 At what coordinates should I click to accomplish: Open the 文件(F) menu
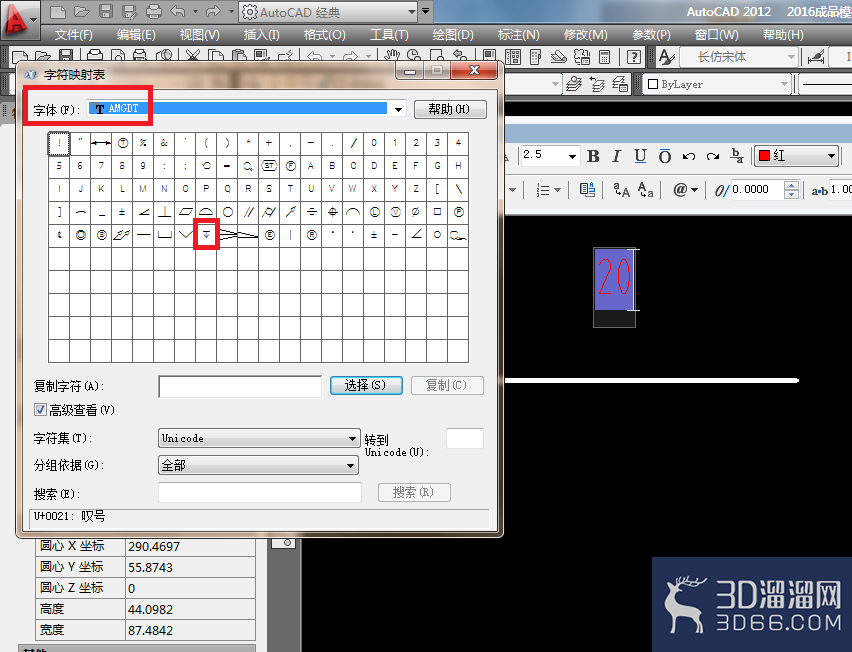pos(73,35)
